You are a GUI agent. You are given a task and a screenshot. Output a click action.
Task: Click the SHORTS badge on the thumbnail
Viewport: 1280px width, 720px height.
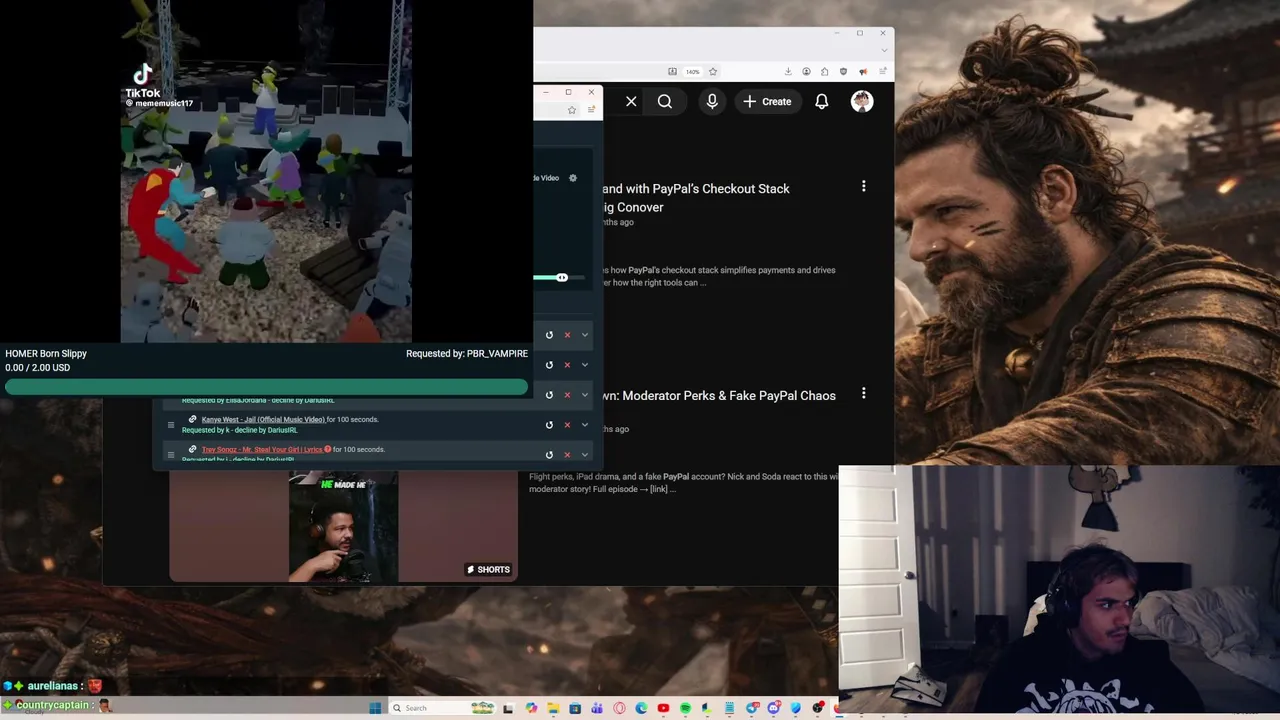point(488,569)
